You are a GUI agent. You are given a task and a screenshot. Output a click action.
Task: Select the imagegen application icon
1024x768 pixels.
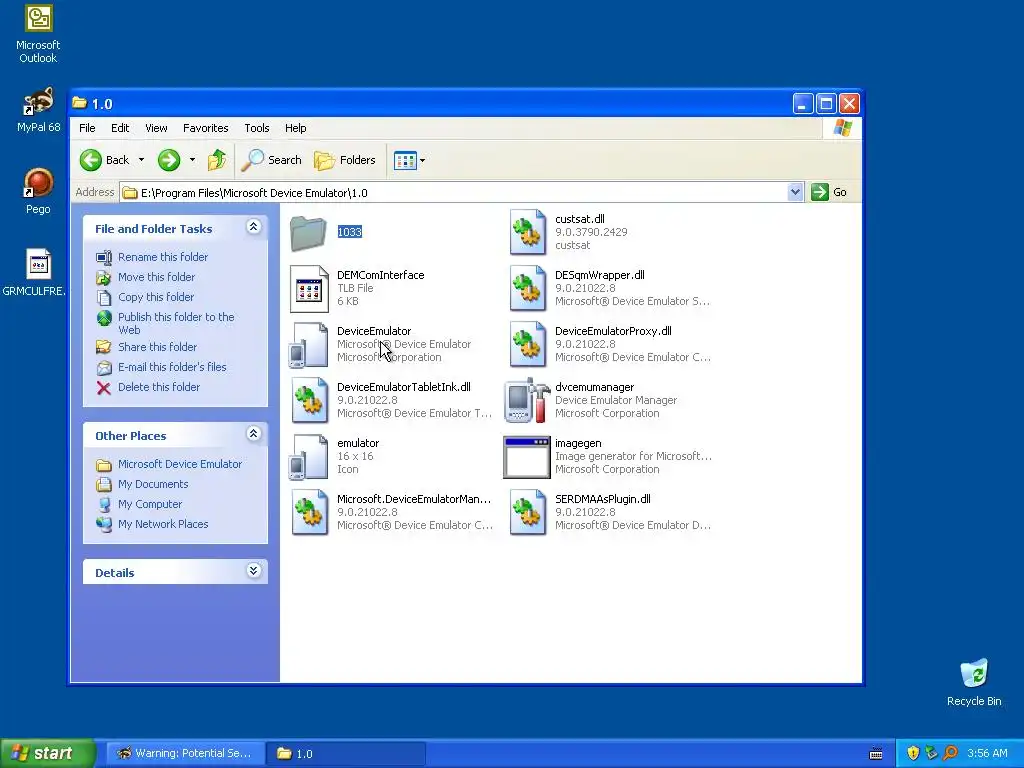click(526, 457)
